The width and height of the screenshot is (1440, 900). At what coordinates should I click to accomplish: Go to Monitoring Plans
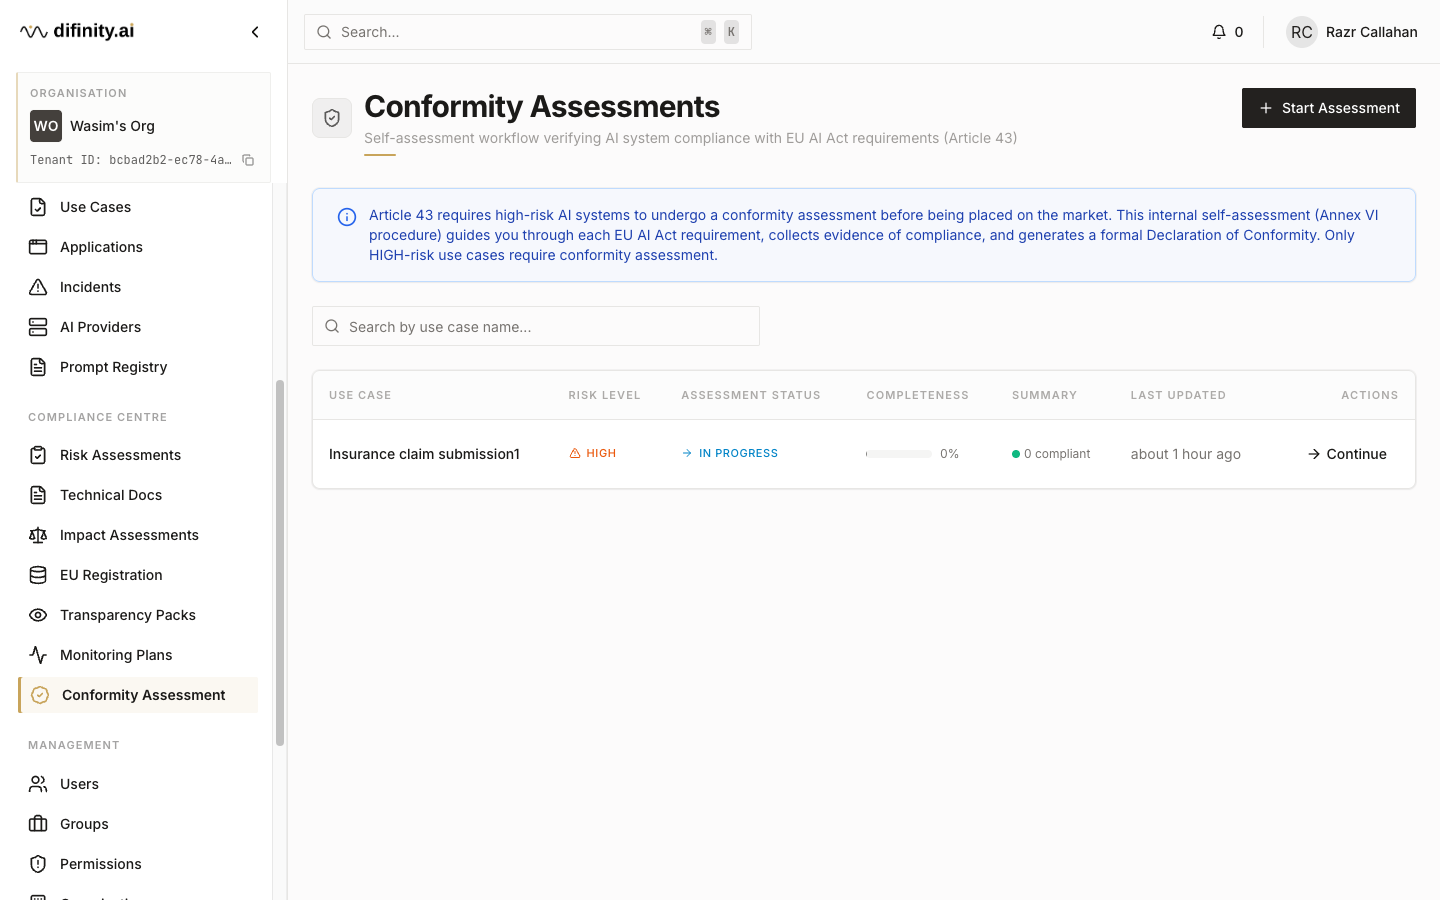coord(138,655)
